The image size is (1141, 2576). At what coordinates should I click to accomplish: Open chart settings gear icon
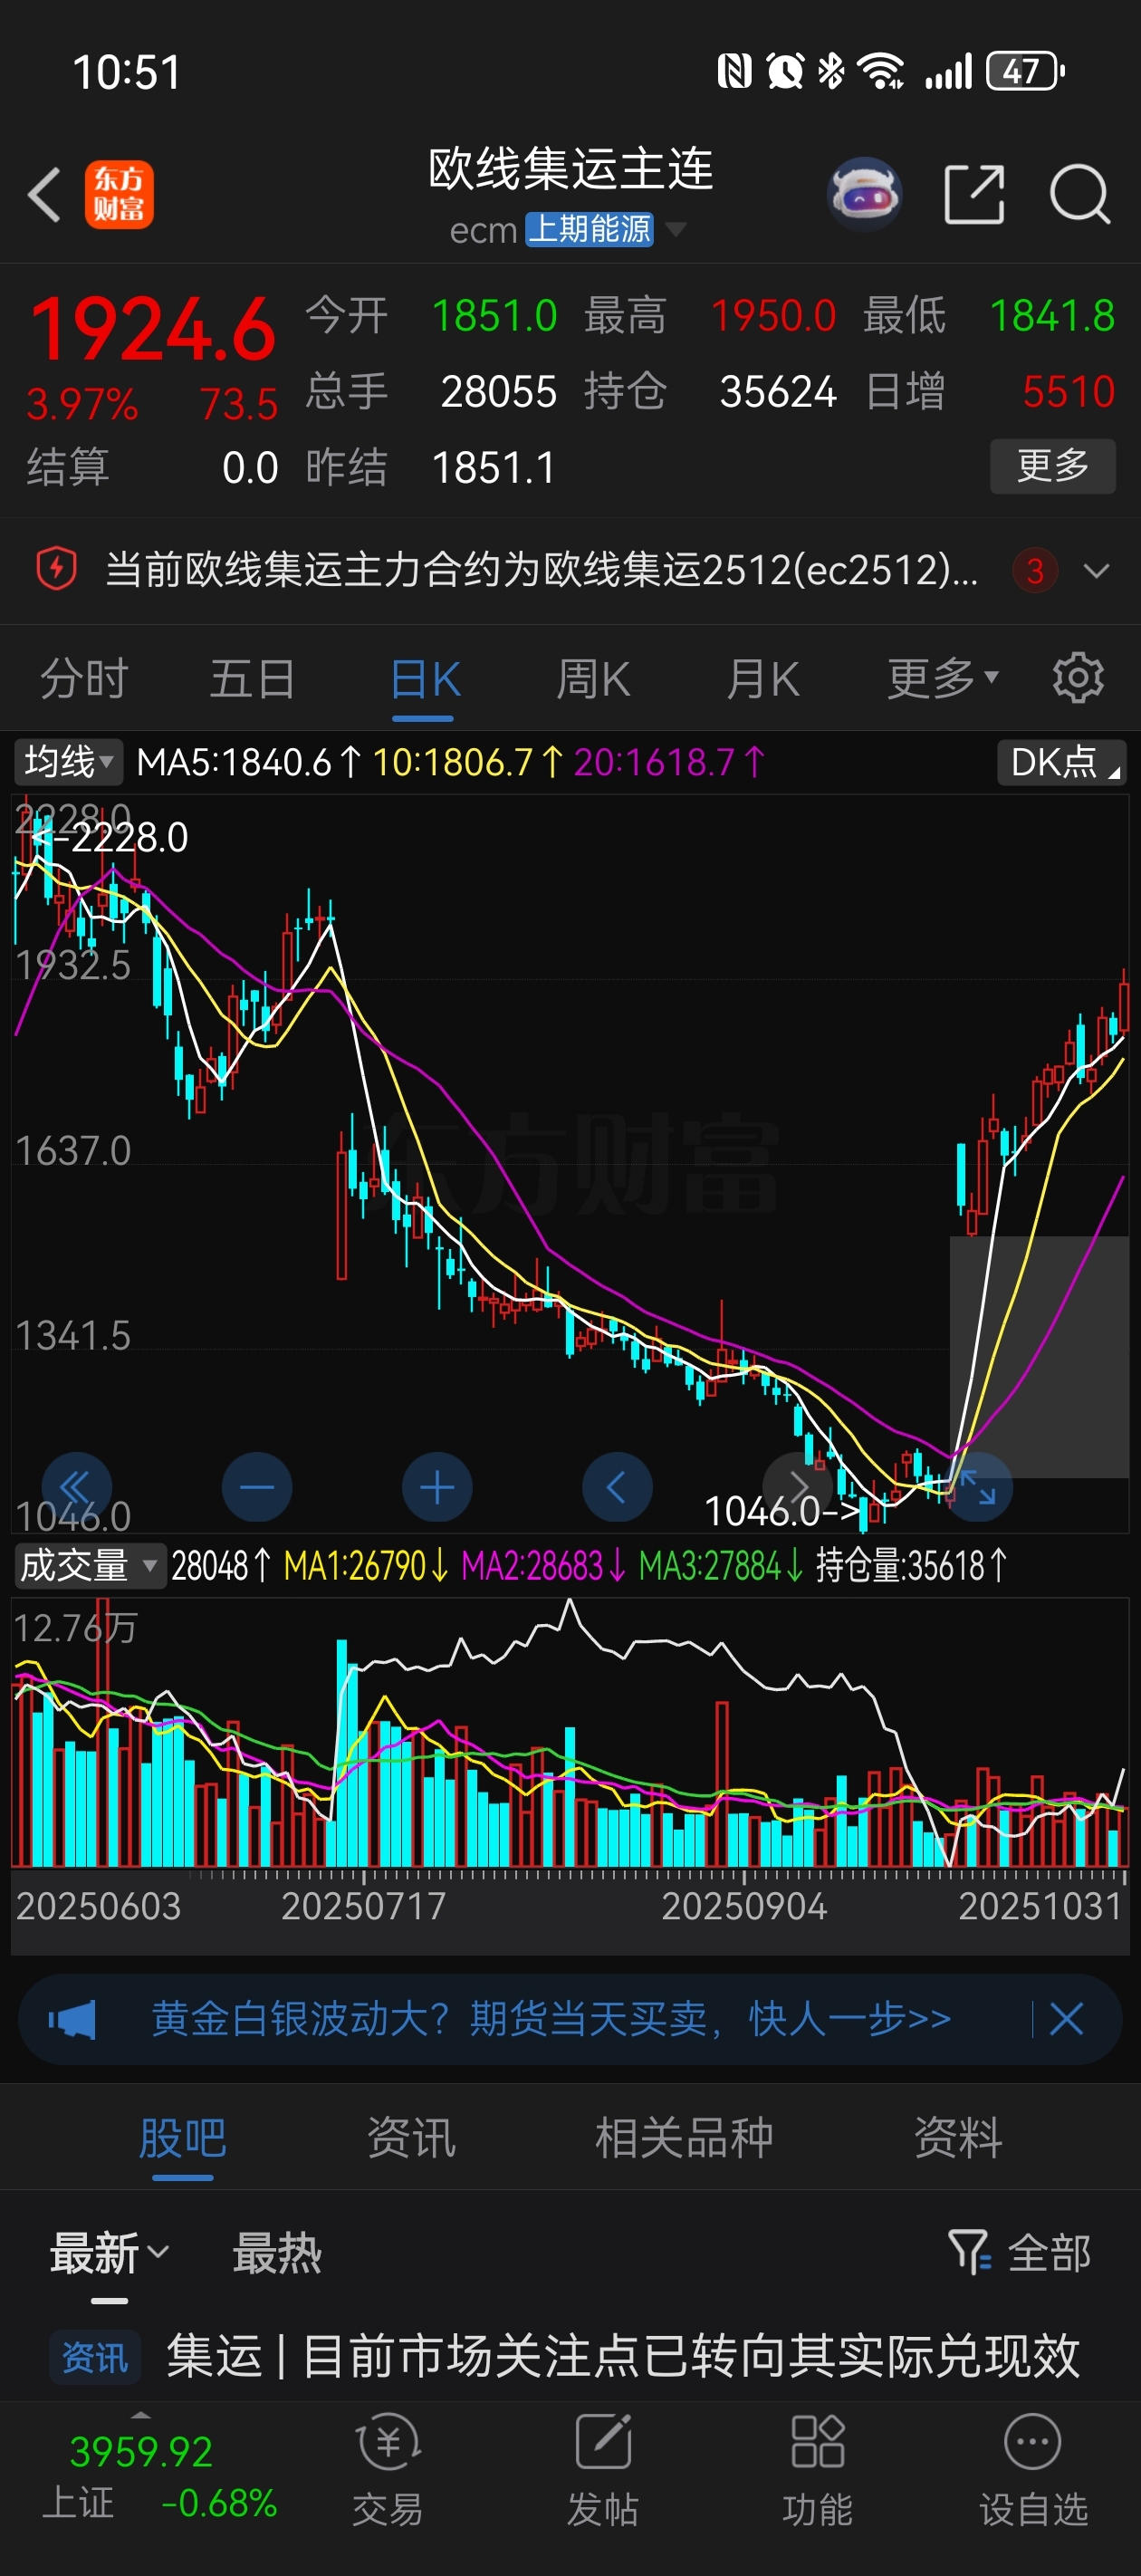1078,678
